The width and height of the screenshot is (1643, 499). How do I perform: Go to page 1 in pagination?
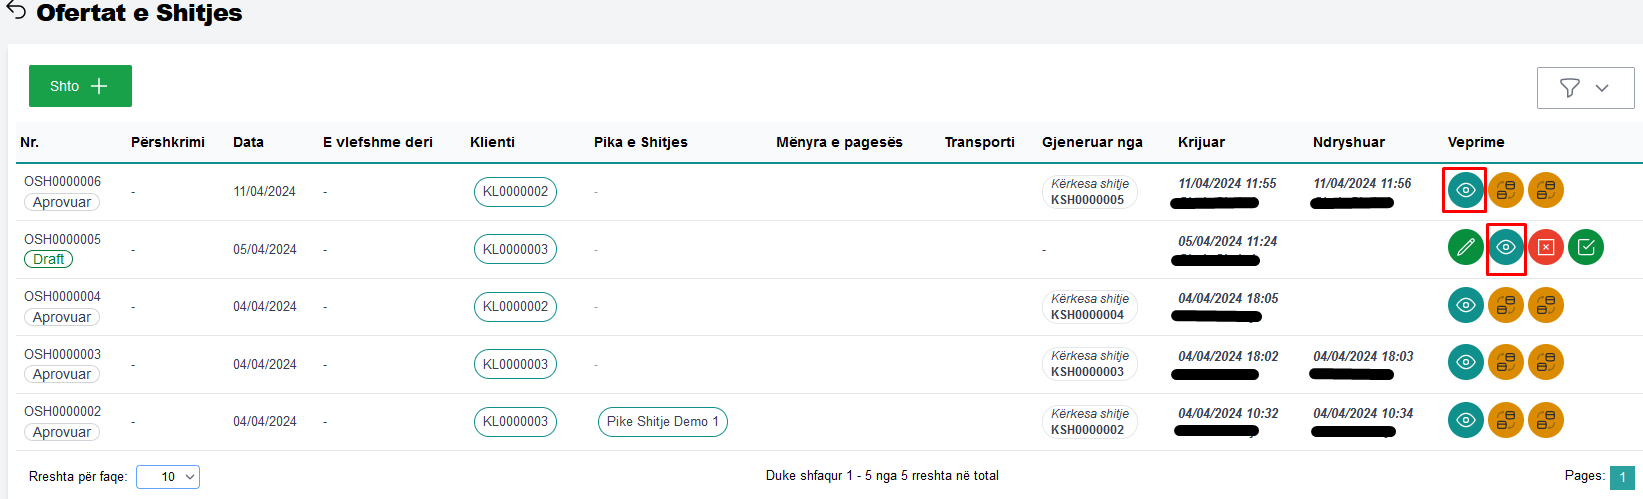[x=1622, y=477]
